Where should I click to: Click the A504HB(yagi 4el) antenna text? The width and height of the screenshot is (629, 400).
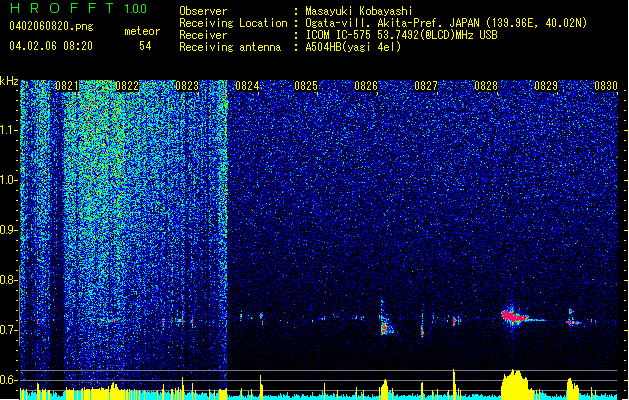(353, 47)
